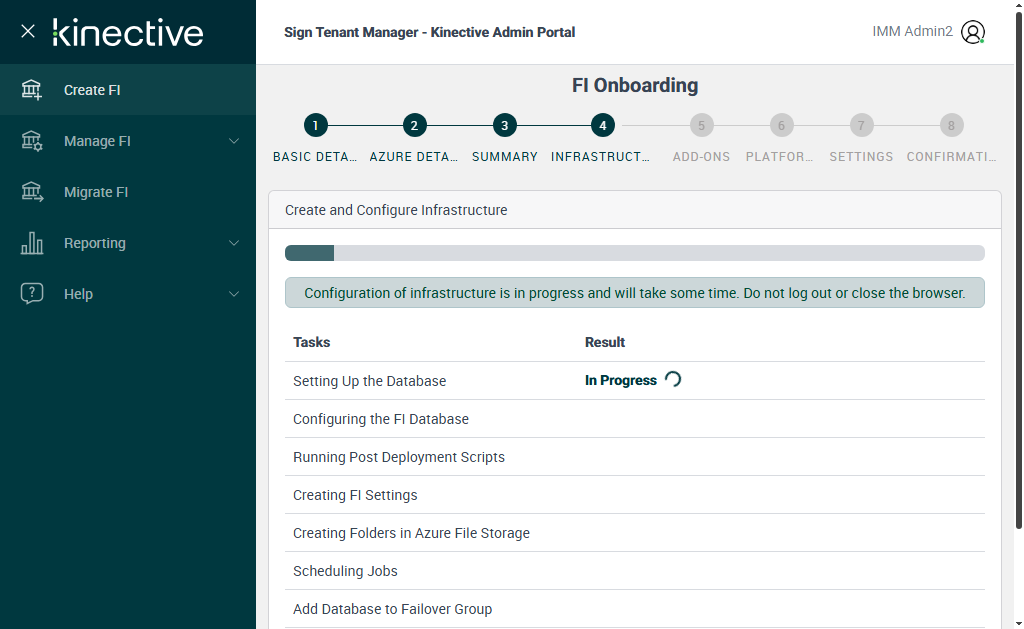Expand the Help chevron

(x=234, y=294)
